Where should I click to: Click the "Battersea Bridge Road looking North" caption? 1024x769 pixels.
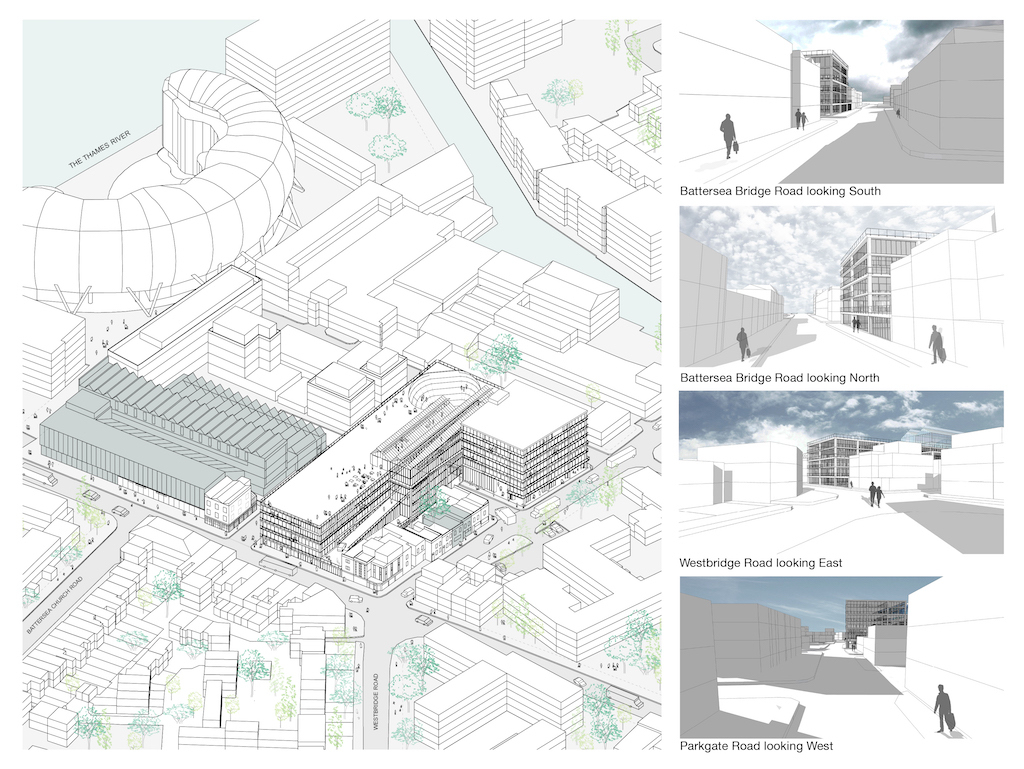(780, 377)
